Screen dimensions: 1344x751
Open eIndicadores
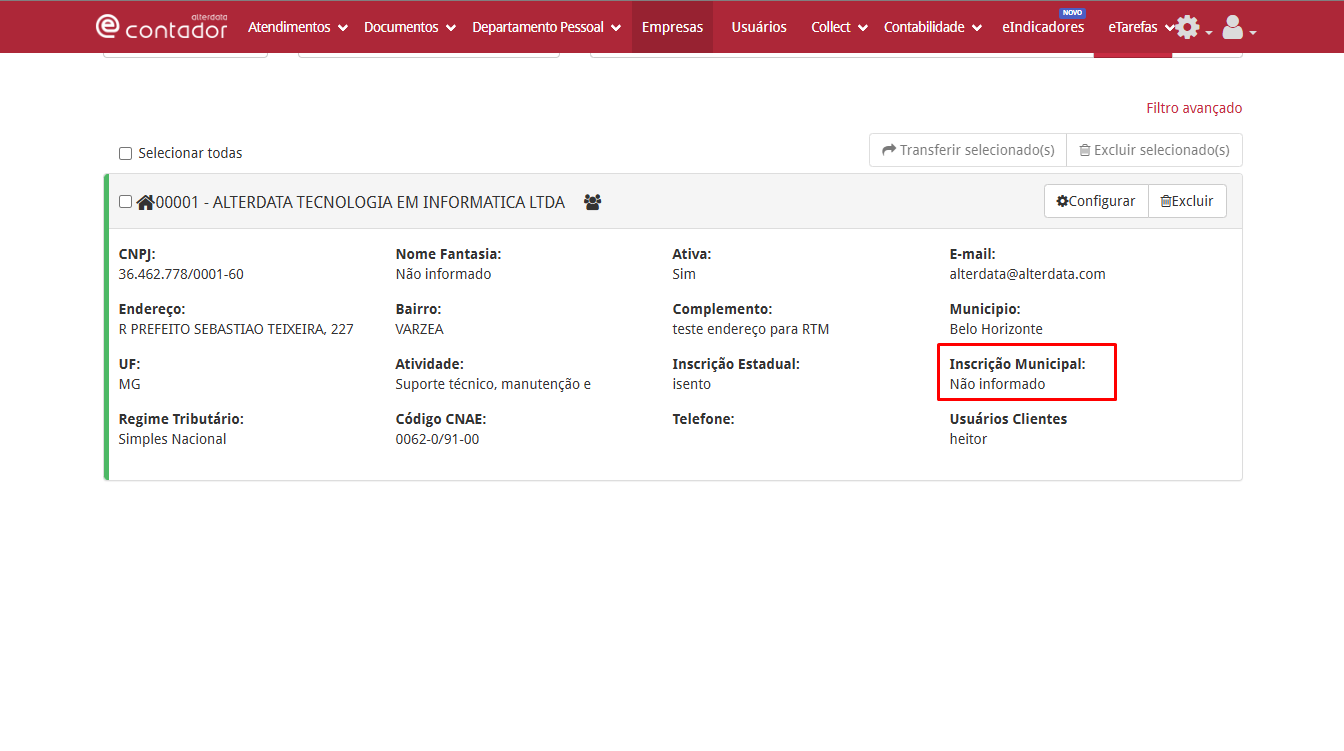point(1043,27)
